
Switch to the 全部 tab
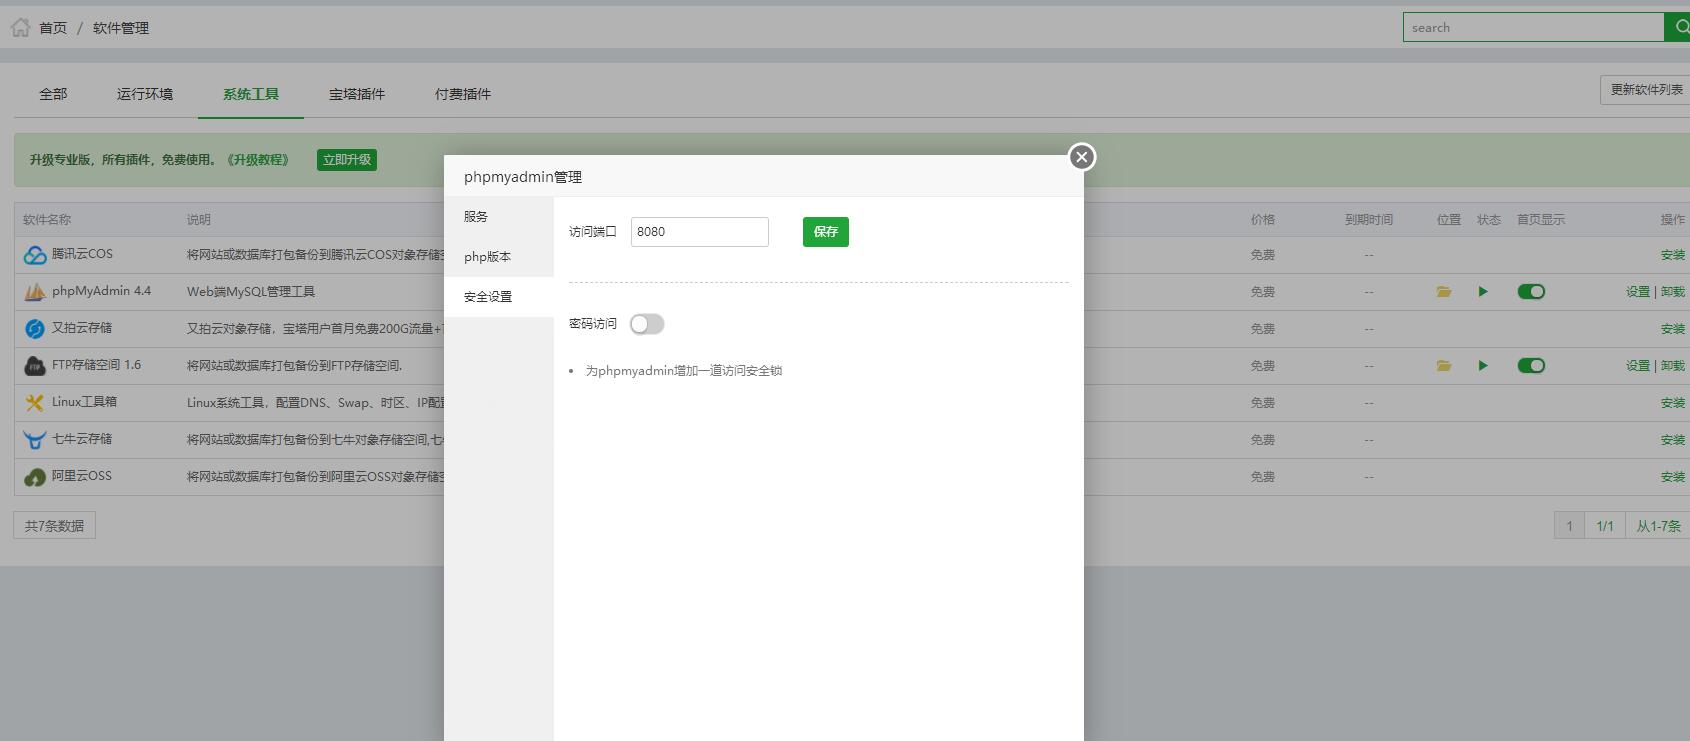(x=53, y=94)
